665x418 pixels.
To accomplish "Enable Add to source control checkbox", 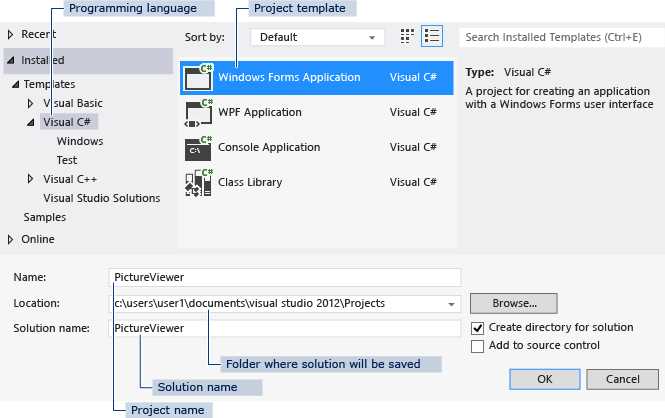I will tap(478, 346).
